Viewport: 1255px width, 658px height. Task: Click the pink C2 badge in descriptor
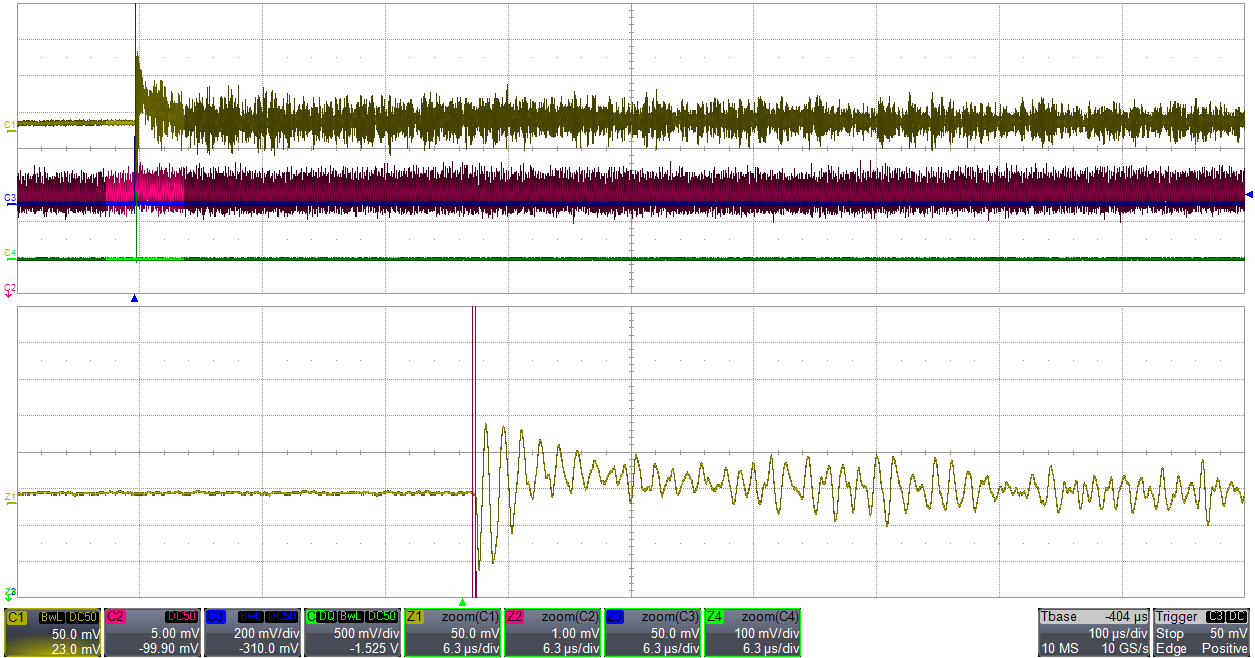115,618
